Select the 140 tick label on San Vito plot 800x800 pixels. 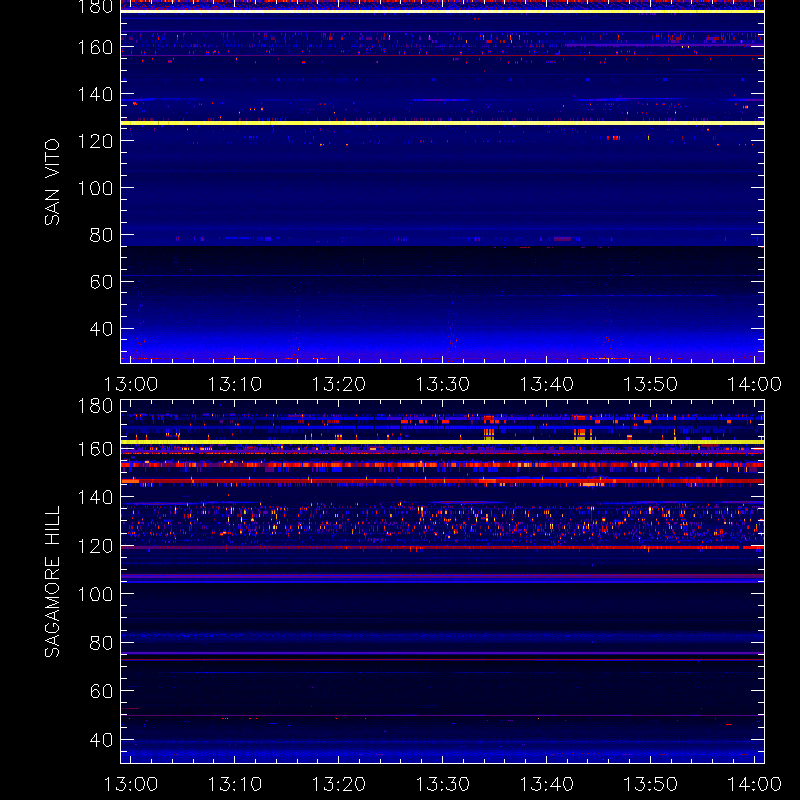click(95, 94)
